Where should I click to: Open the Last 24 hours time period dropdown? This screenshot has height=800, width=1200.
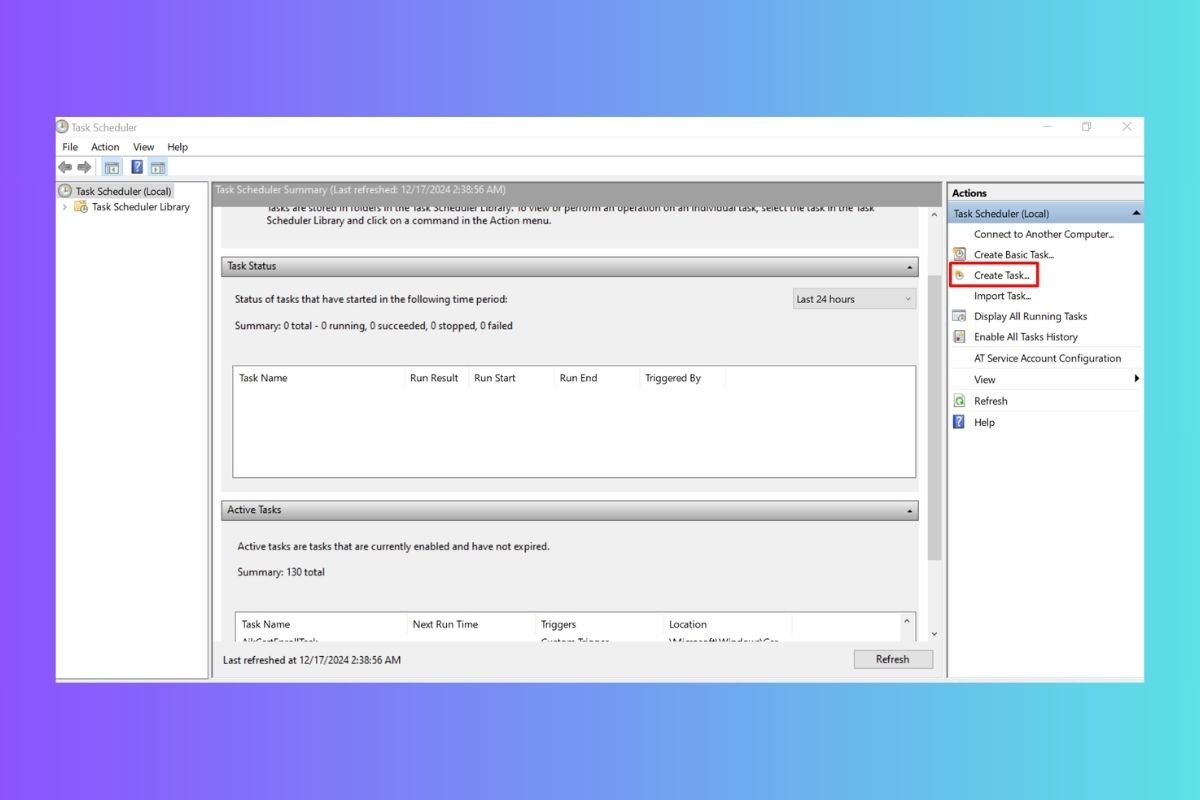tap(853, 299)
